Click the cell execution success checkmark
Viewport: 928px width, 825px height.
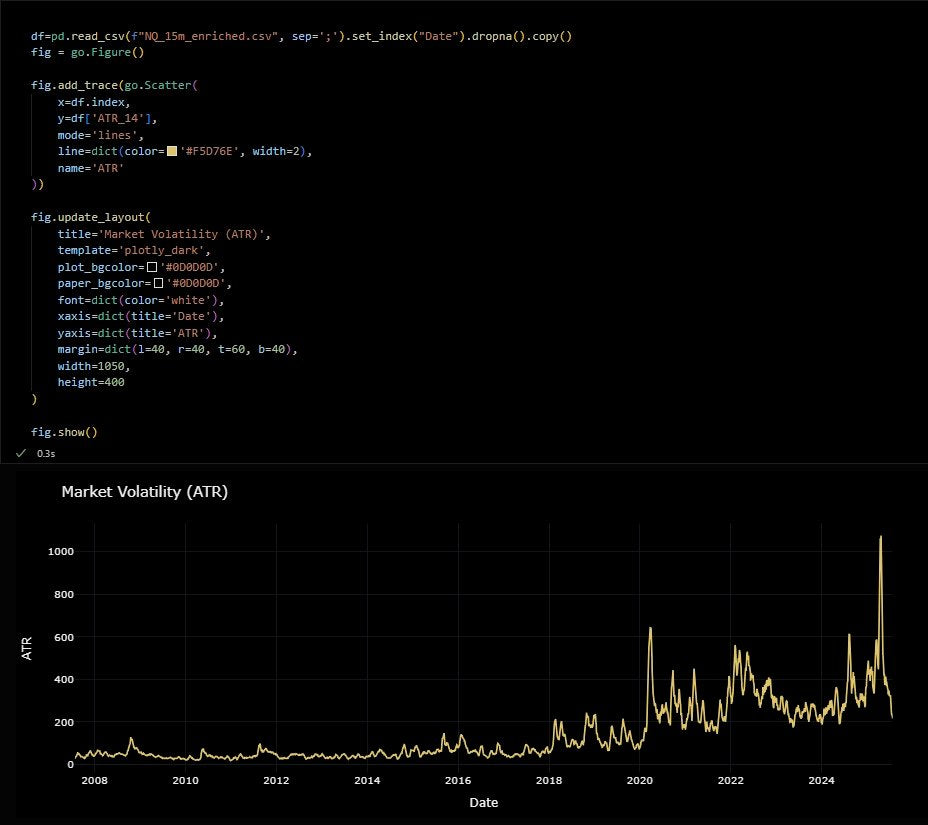tap(21, 453)
